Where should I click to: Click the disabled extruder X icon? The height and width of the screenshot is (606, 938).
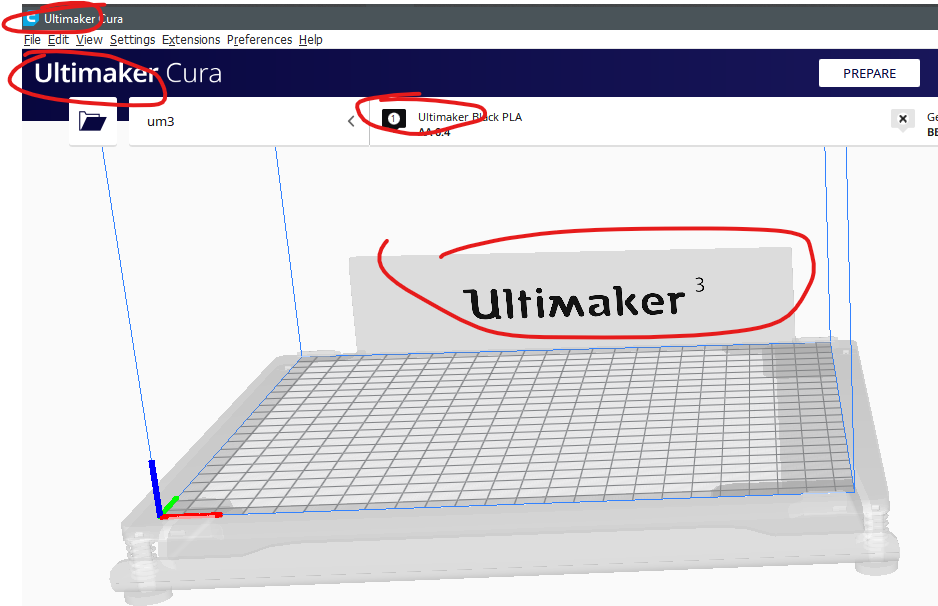pos(903,119)
